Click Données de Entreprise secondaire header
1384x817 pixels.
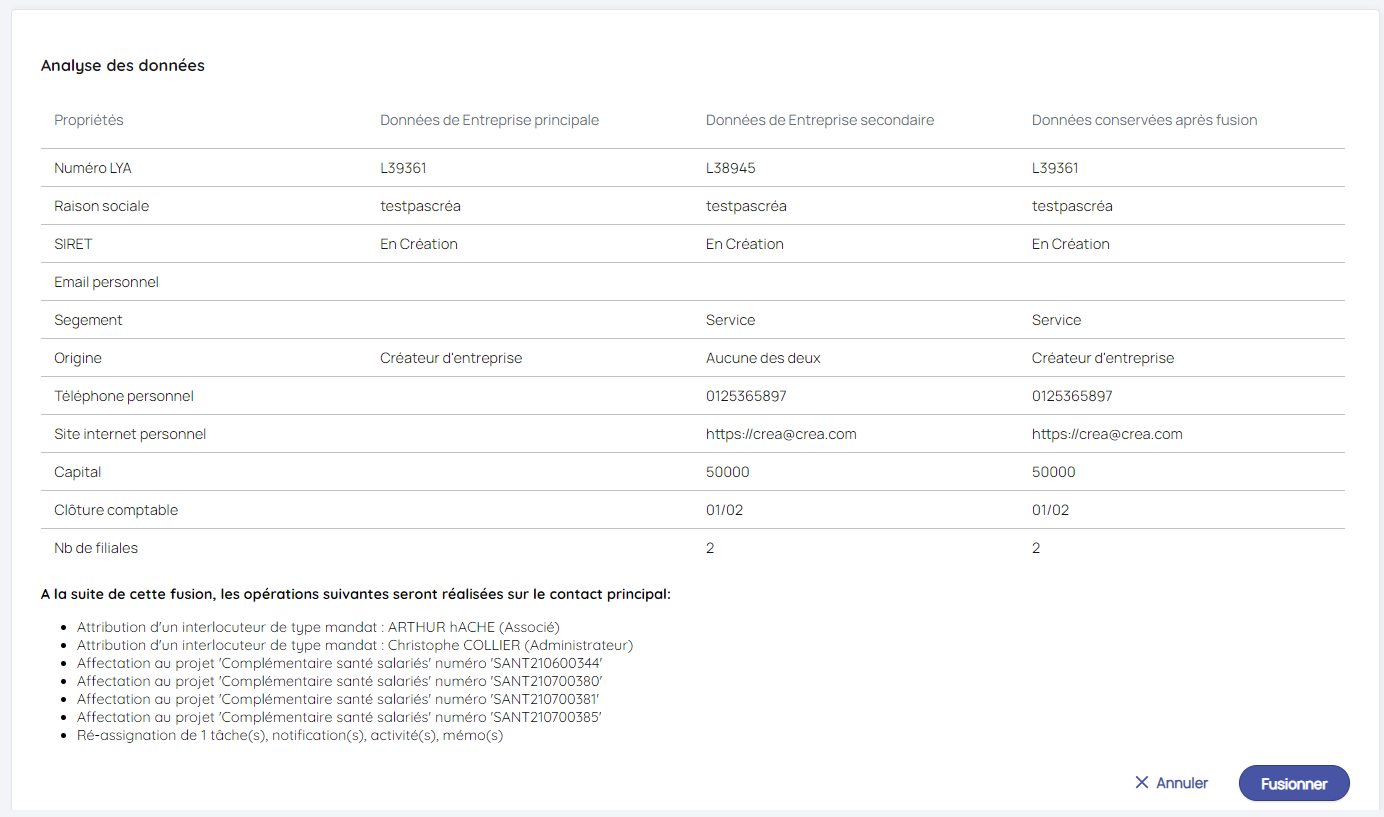(x=819, y=120)
